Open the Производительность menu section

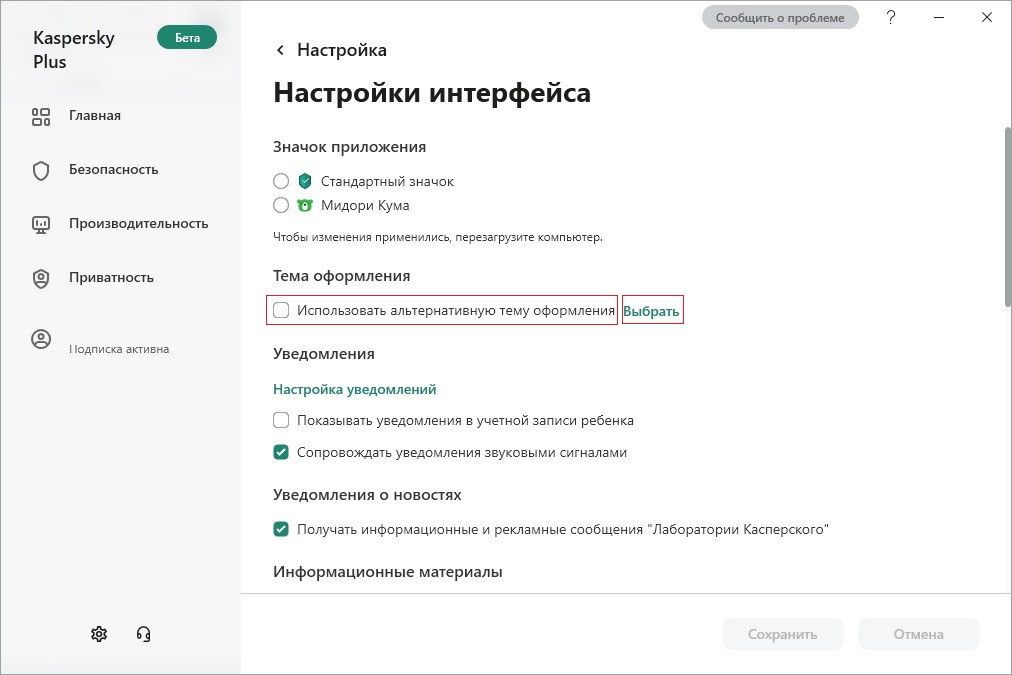click(139, 224)
